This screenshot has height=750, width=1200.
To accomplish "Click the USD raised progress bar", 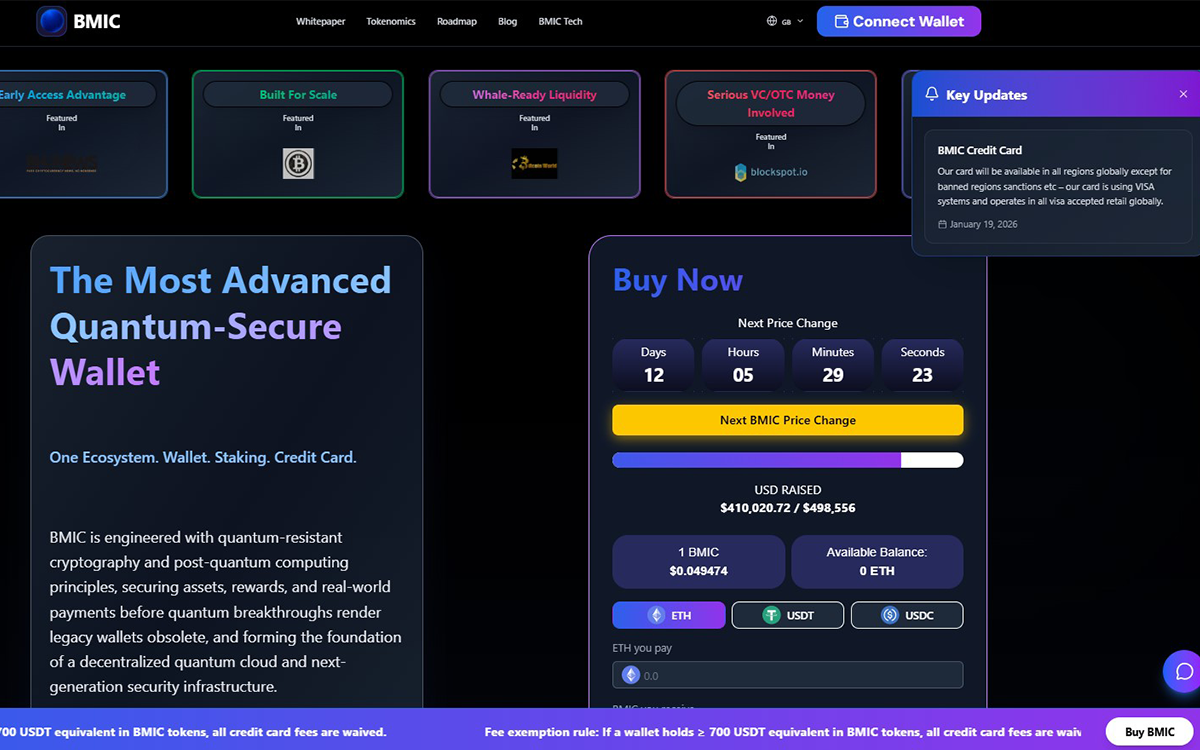I will click(787, 460).
